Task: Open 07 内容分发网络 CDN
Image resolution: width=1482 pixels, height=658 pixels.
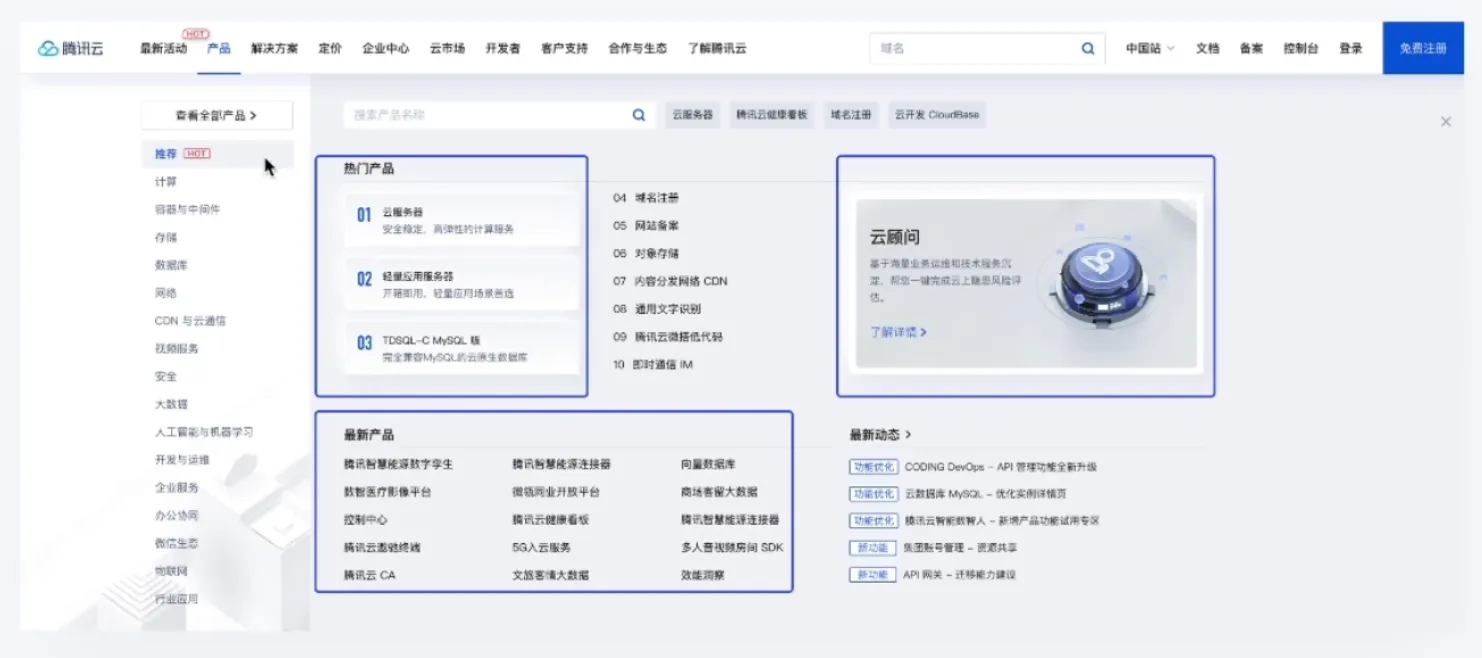Action: pos(671,281)
